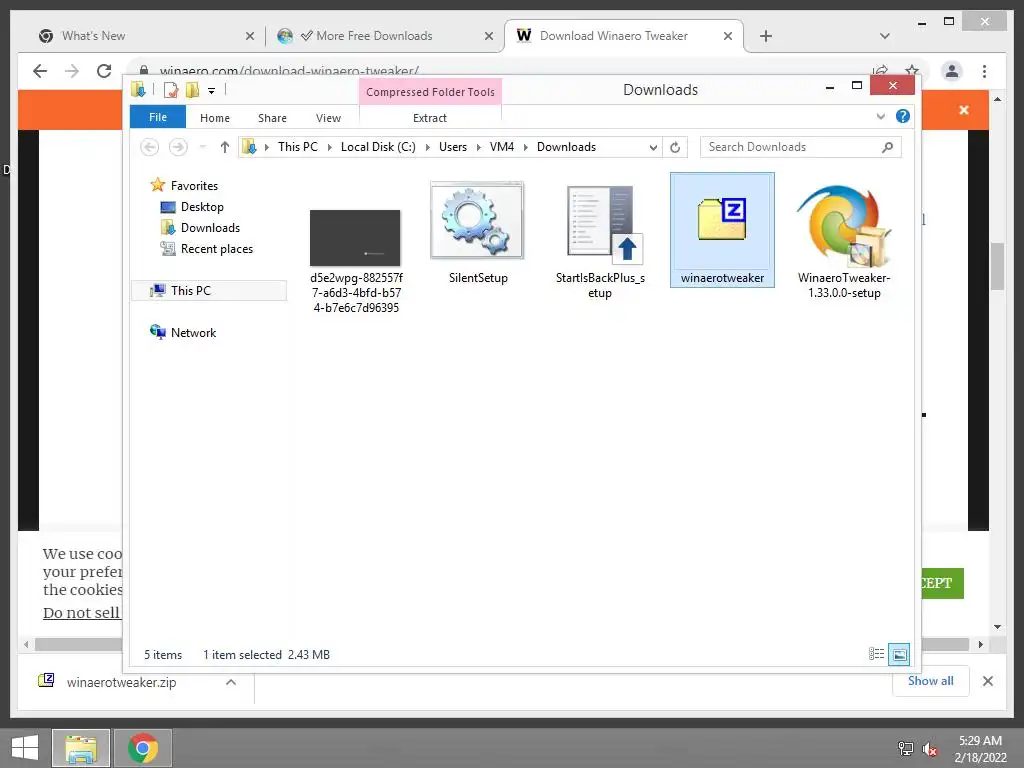Image resolution: width=1024 pixels, height=768 pixels.
Task: Switch to Details view icon
Action: coord(876,654)
